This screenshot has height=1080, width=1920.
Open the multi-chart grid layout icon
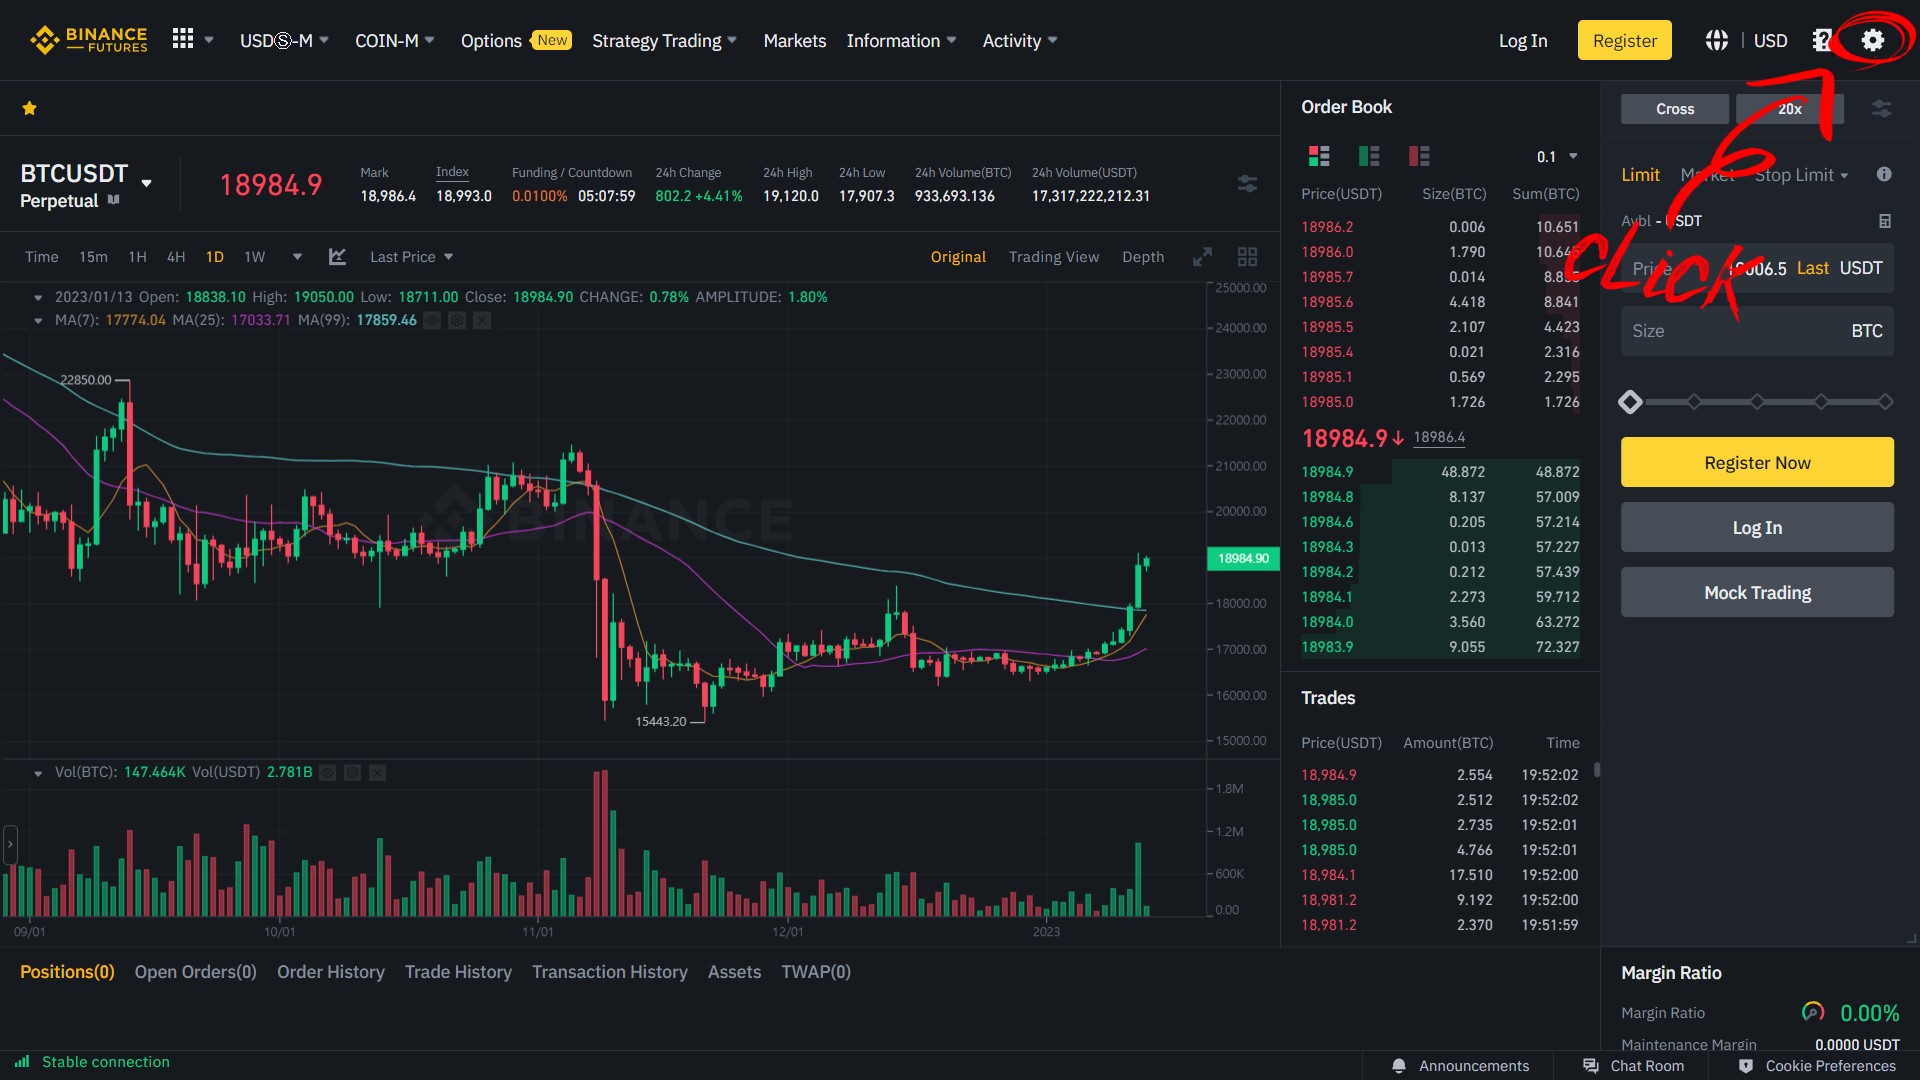click(x=1247, y=257)
